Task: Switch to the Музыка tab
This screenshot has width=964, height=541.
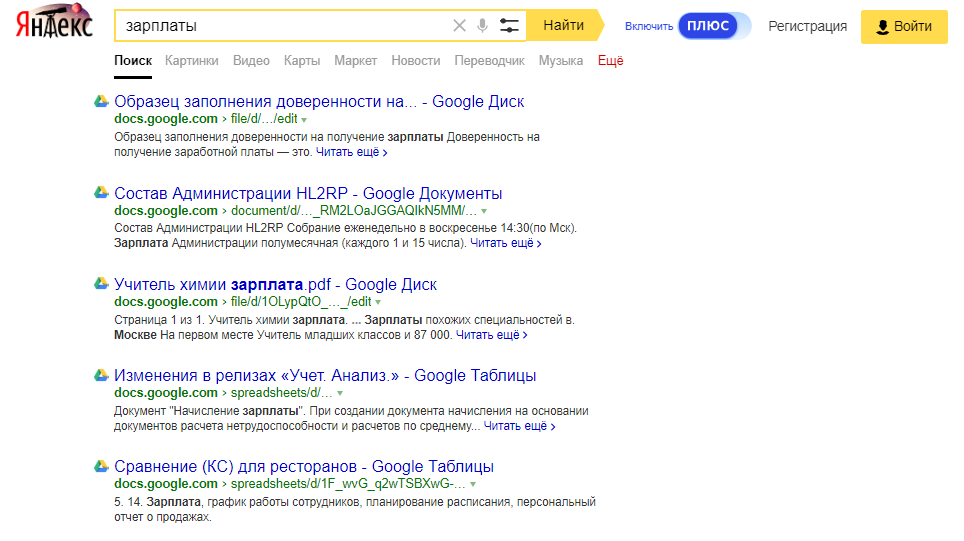Action: coord(561,60)
